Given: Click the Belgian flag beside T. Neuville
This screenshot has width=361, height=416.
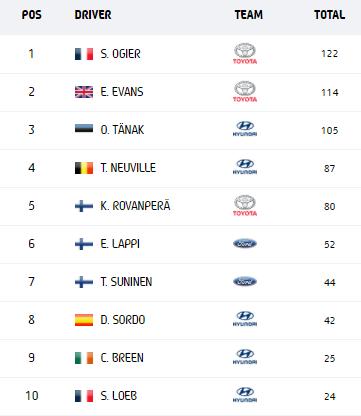Looking at the screenshot, I should point(84,168).
